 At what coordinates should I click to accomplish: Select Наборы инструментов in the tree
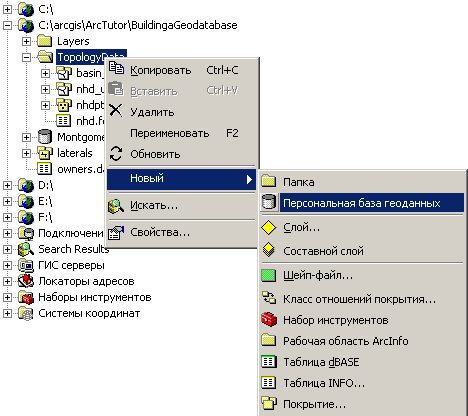click(95, 297)
